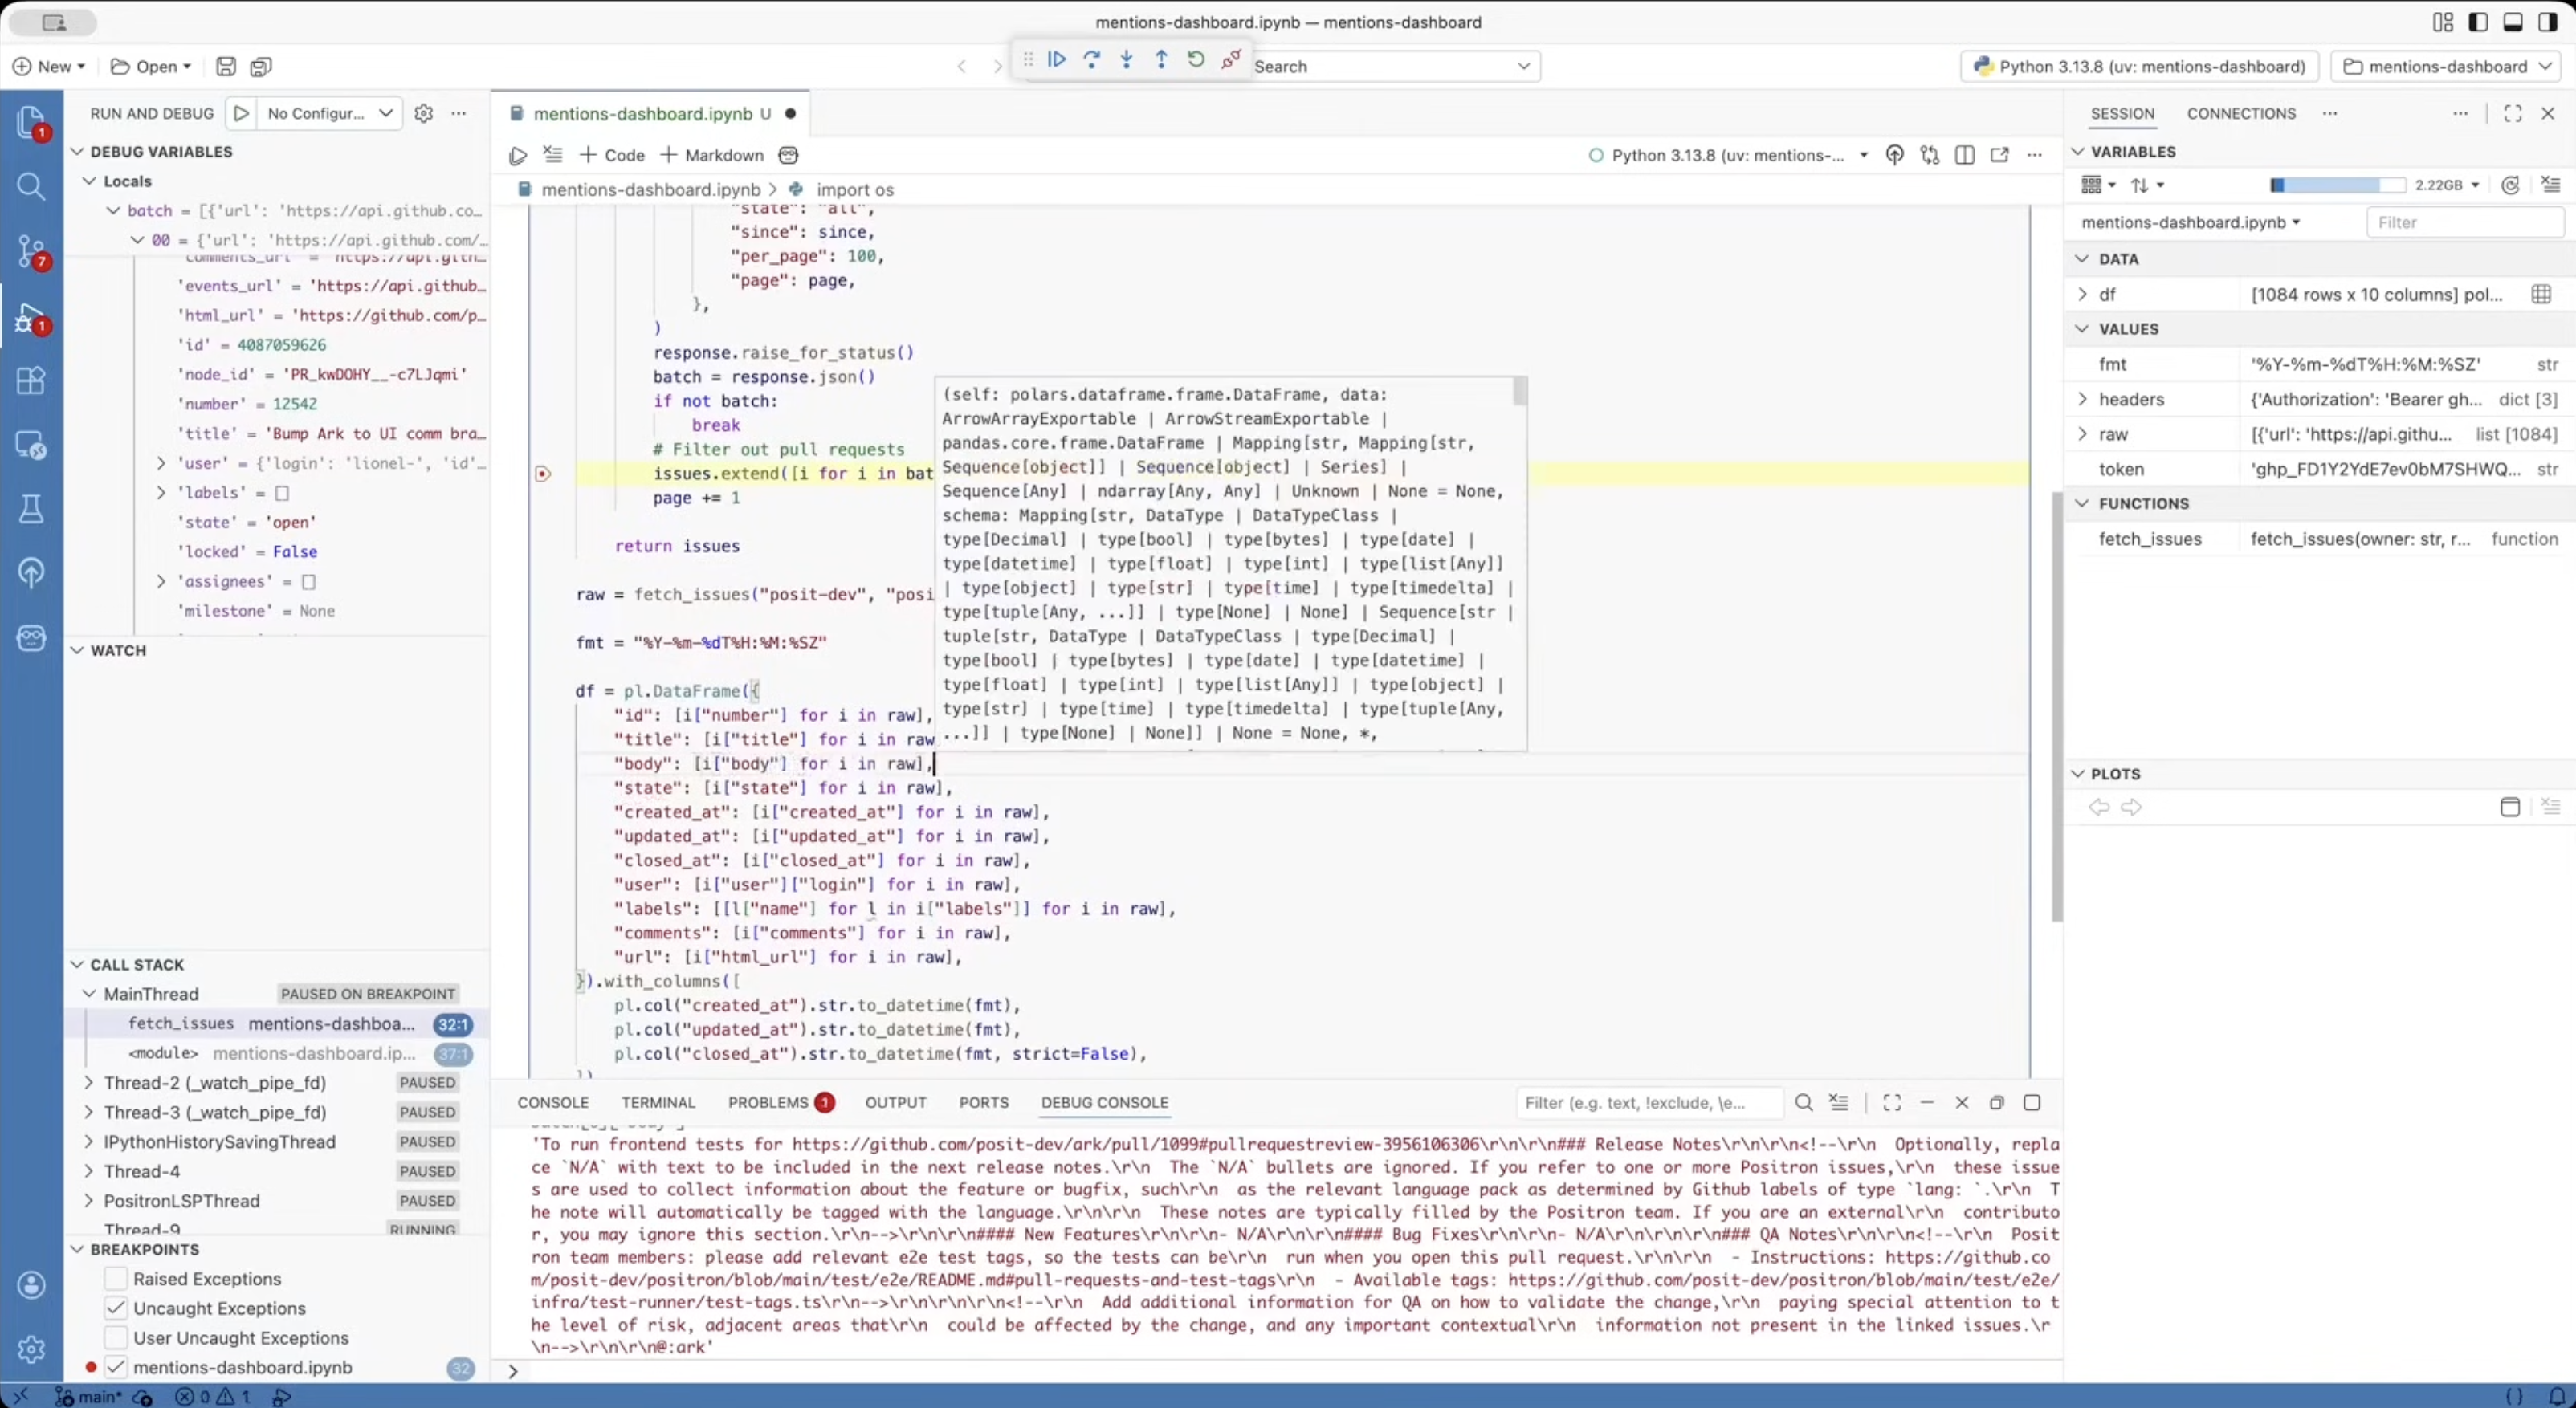This screenshot has width=2576, height=1408.
Task: Expand the Thread-4 call stack entry
Action: coord(89,1171)
